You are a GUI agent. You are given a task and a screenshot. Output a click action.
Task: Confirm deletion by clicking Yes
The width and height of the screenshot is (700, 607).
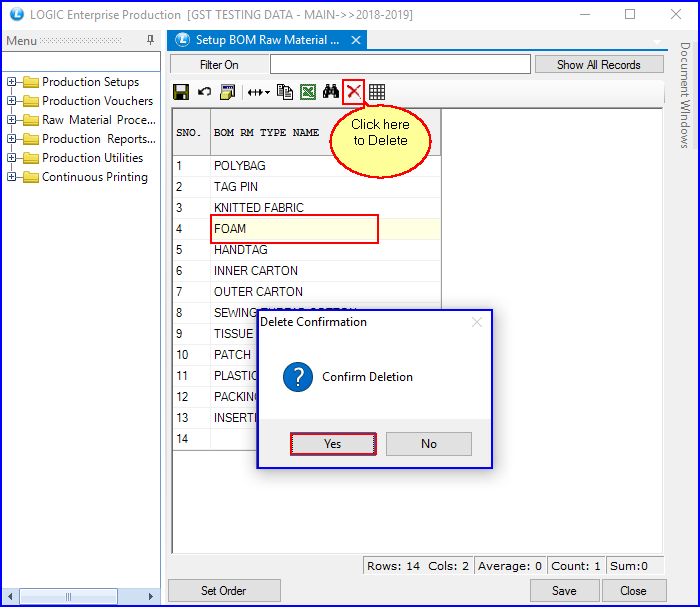tap(333, 444)
